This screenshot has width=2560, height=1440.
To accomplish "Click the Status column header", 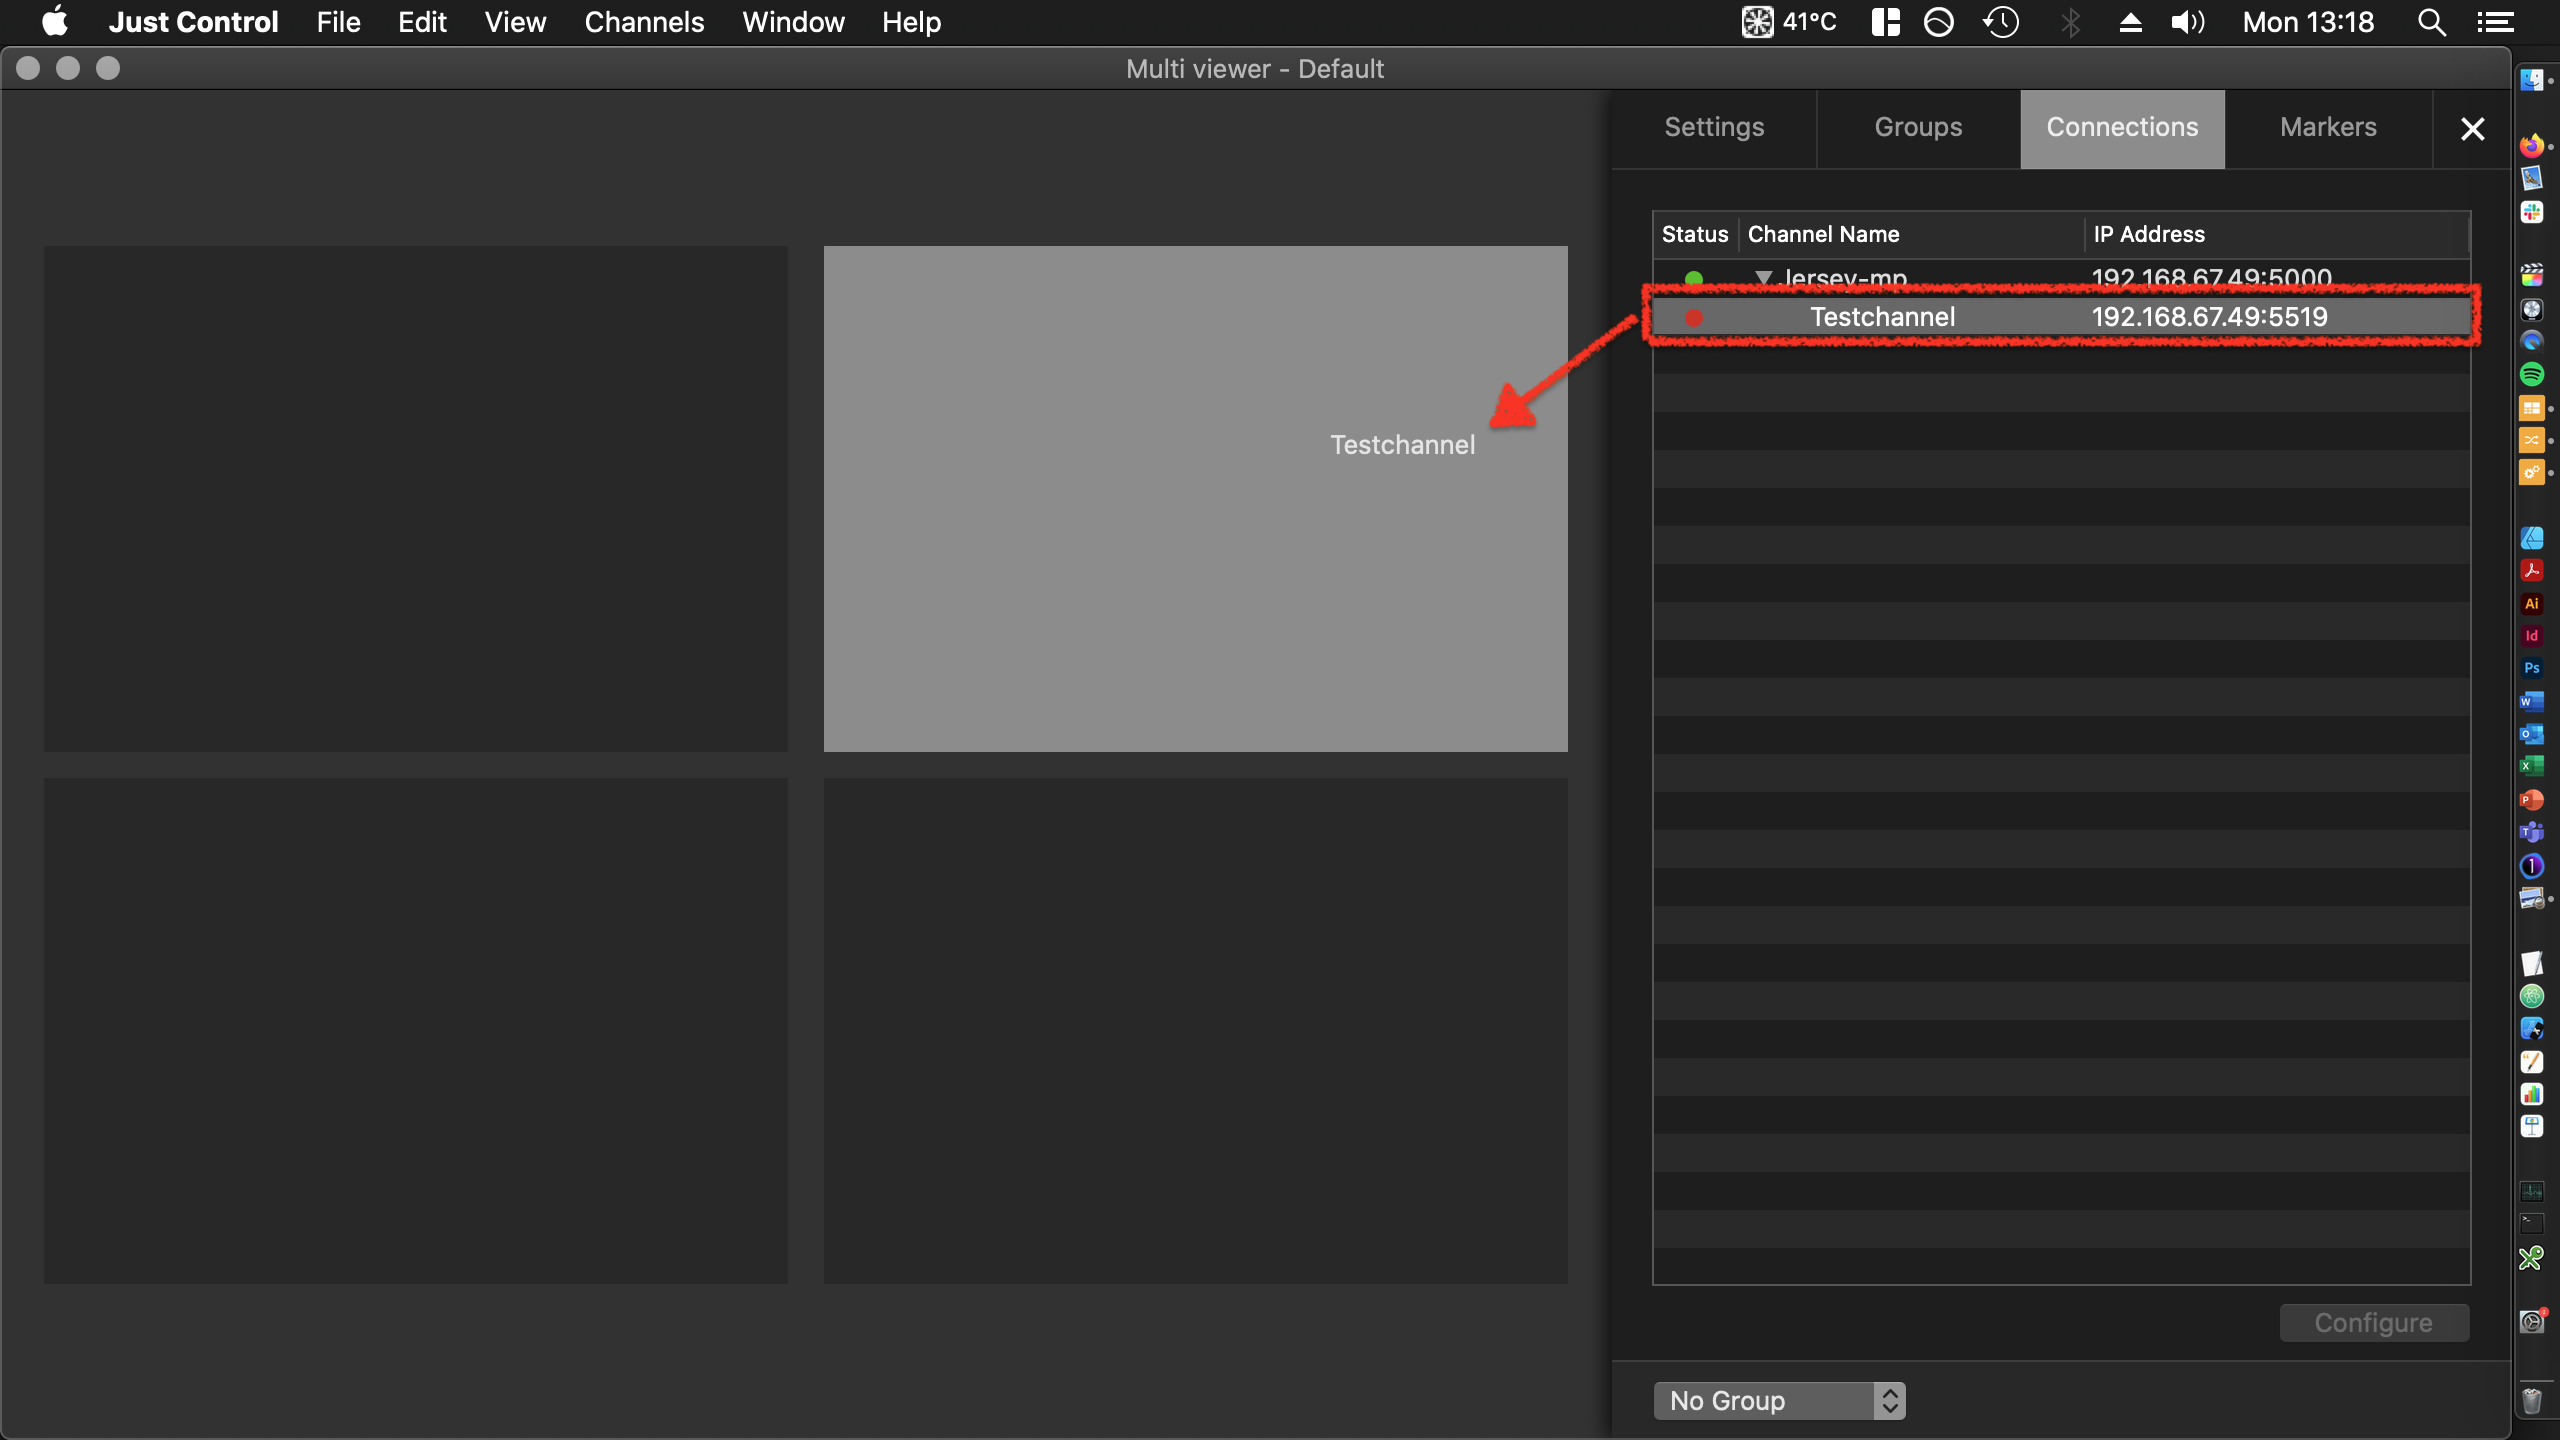I will coord(1695,234).
